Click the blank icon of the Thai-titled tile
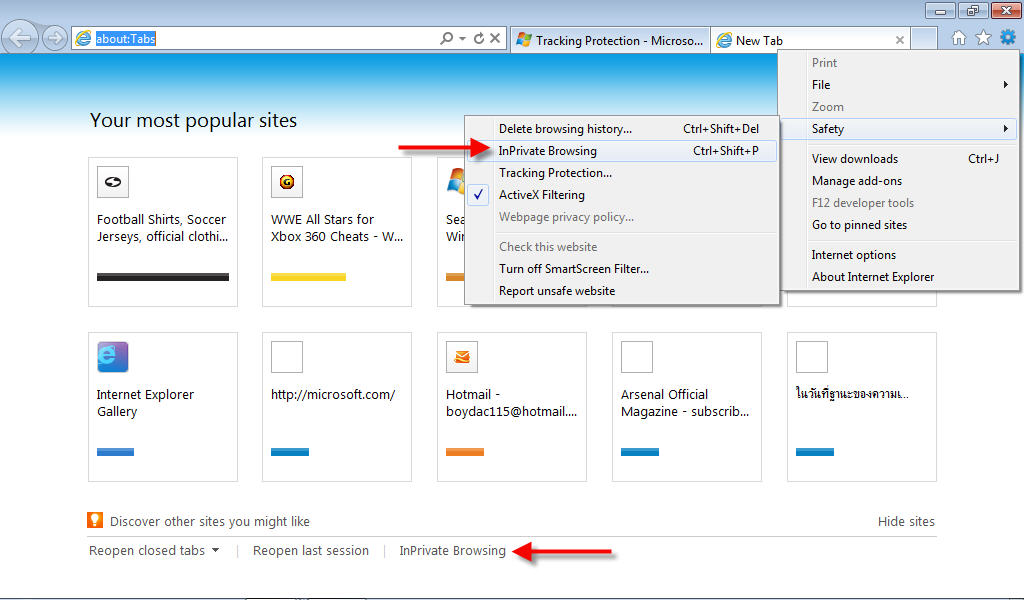The image size is (1024, 600). tap(812, 357)
